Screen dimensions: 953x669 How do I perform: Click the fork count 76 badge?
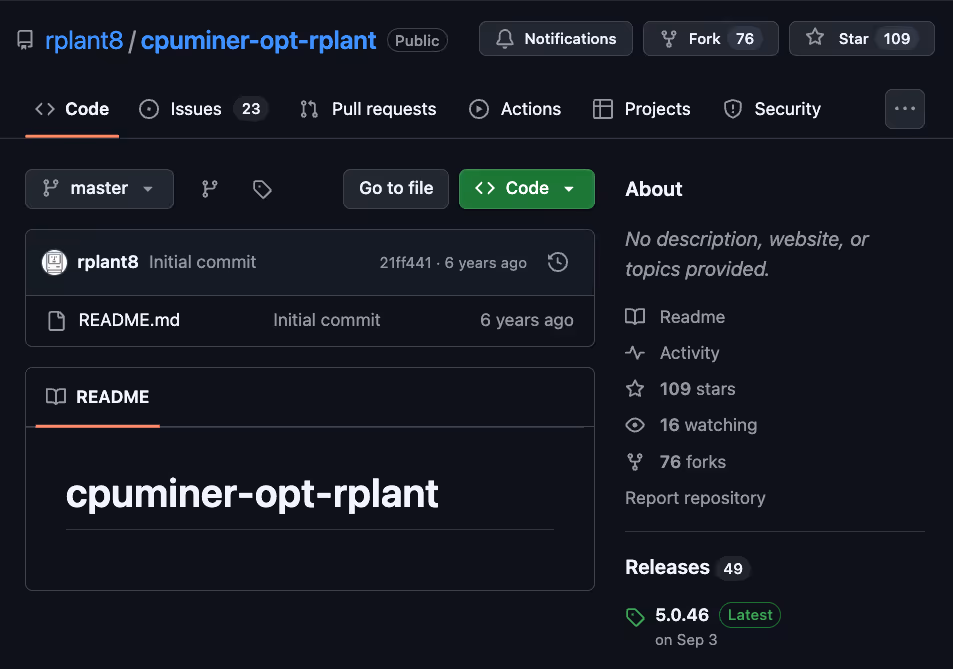(745, 39)
